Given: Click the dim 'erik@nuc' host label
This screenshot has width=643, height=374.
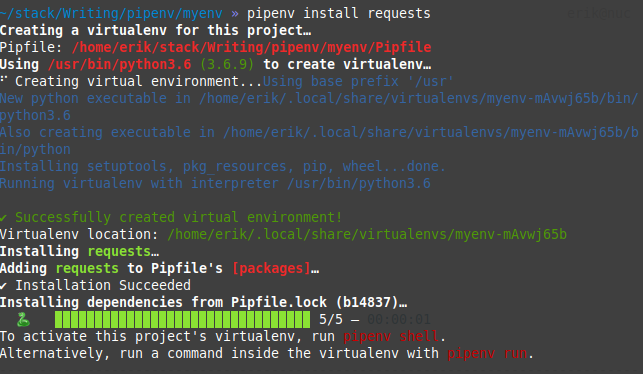Looking at the screenshot, I should point(599,14).
